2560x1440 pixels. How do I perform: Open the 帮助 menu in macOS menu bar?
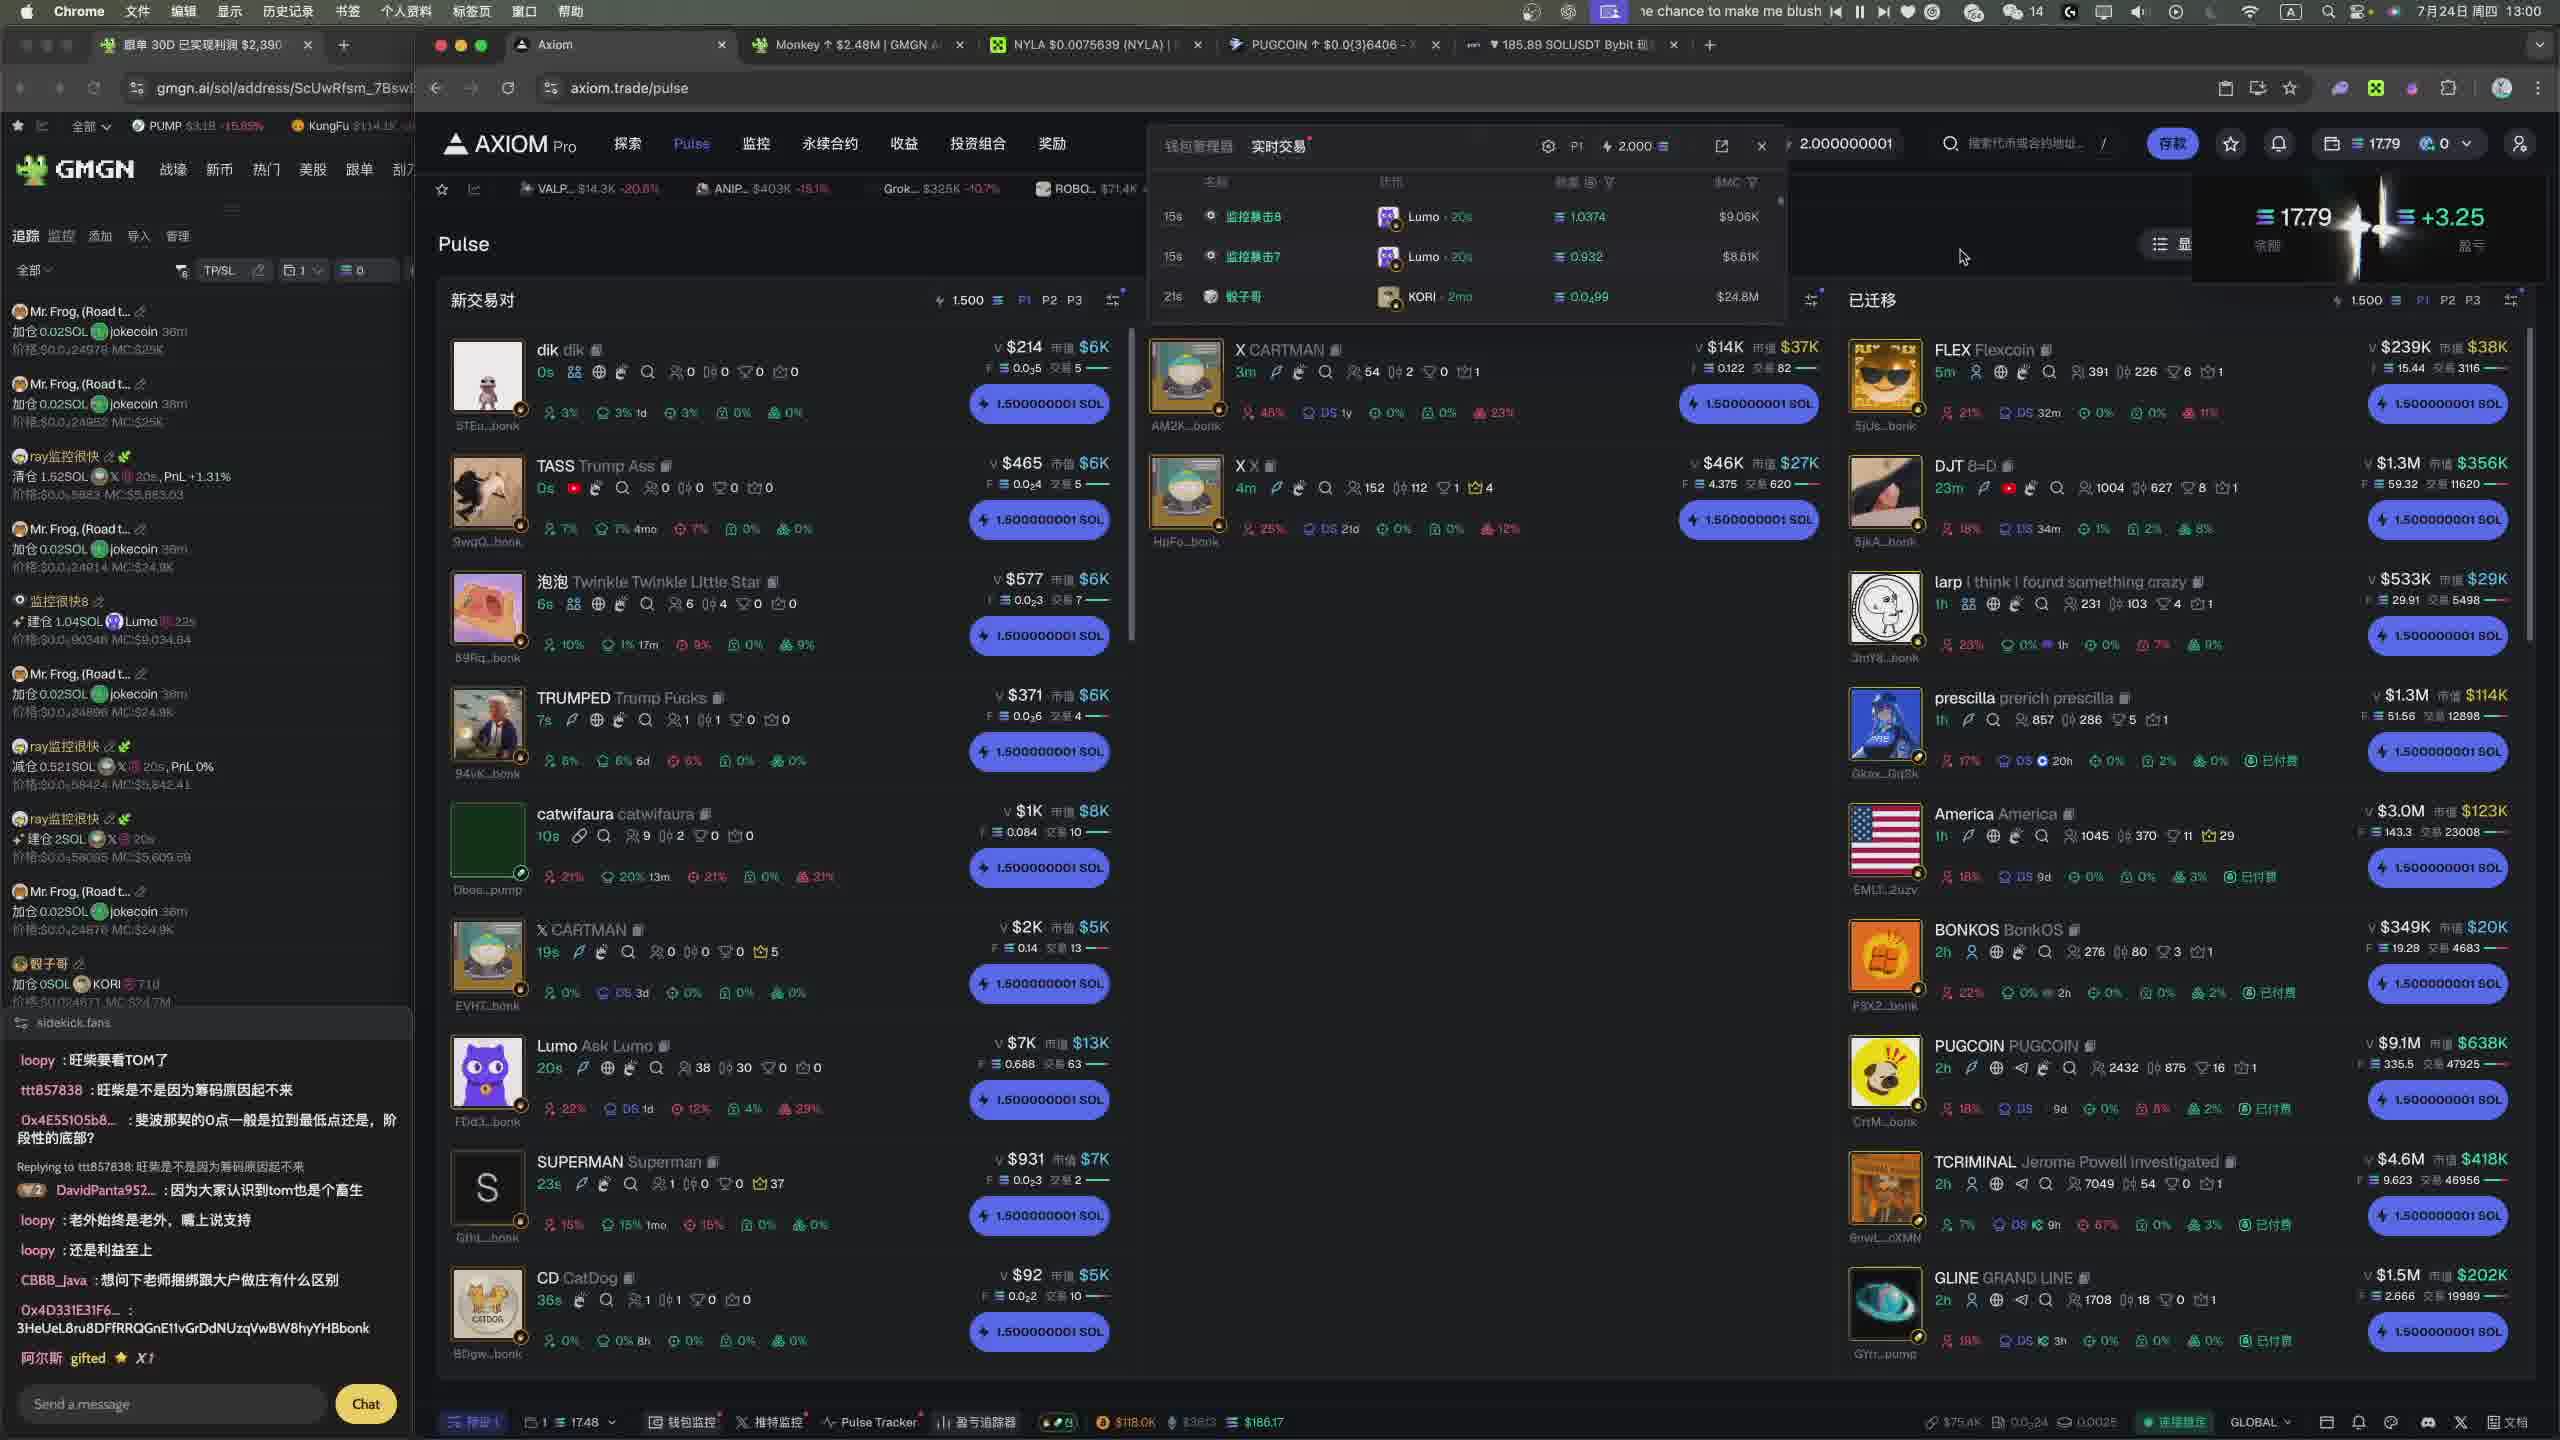click(570, 11)
